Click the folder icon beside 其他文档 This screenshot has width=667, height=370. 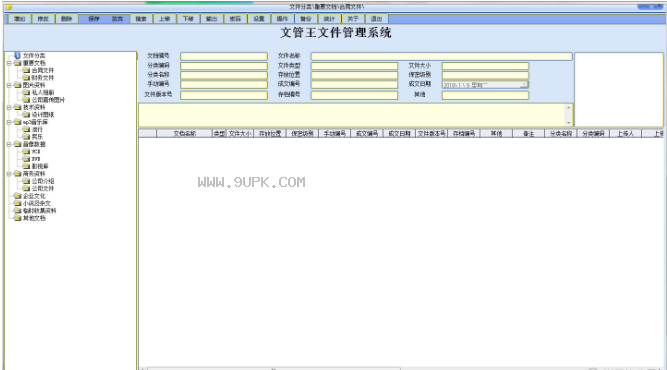pos(17,218)
